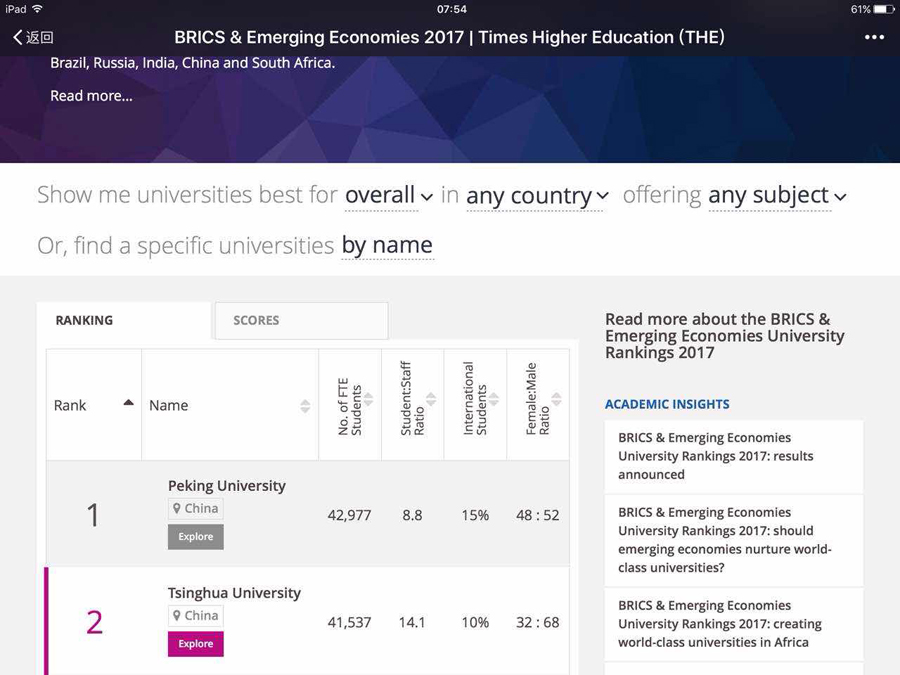The width and height of the screenshot is (900, 675).
Task: Sort by Female:Male Ratio column
Action: click(556, 399)
